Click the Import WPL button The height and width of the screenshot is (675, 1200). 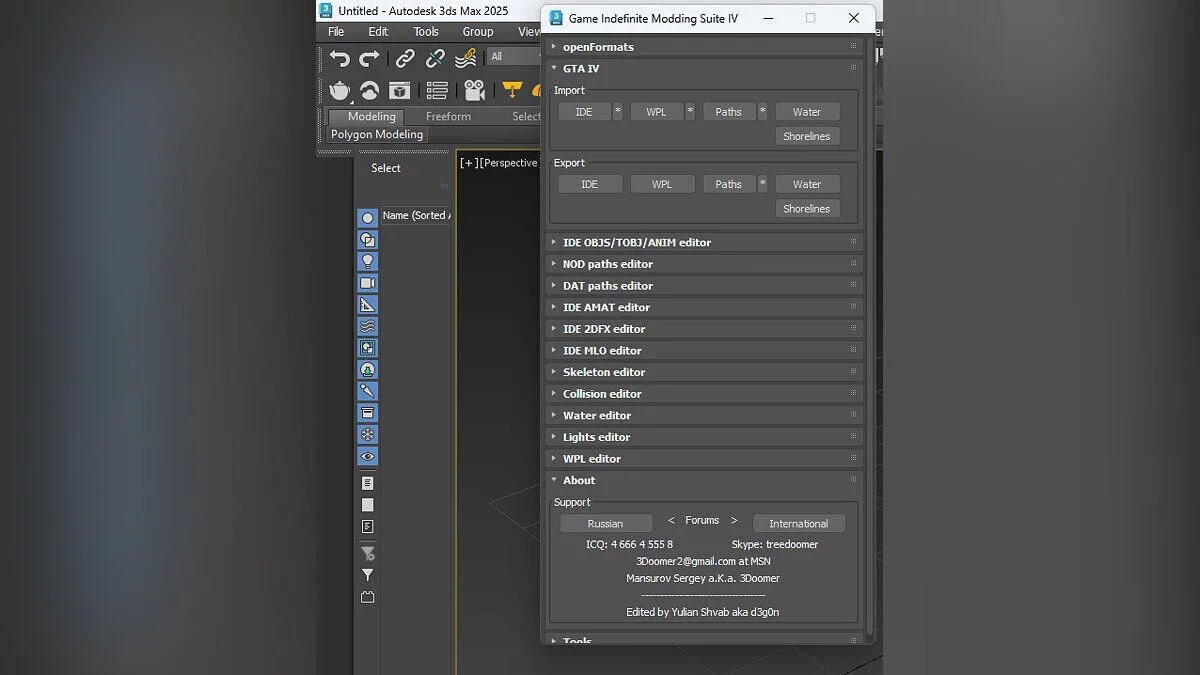coord(656,112)
